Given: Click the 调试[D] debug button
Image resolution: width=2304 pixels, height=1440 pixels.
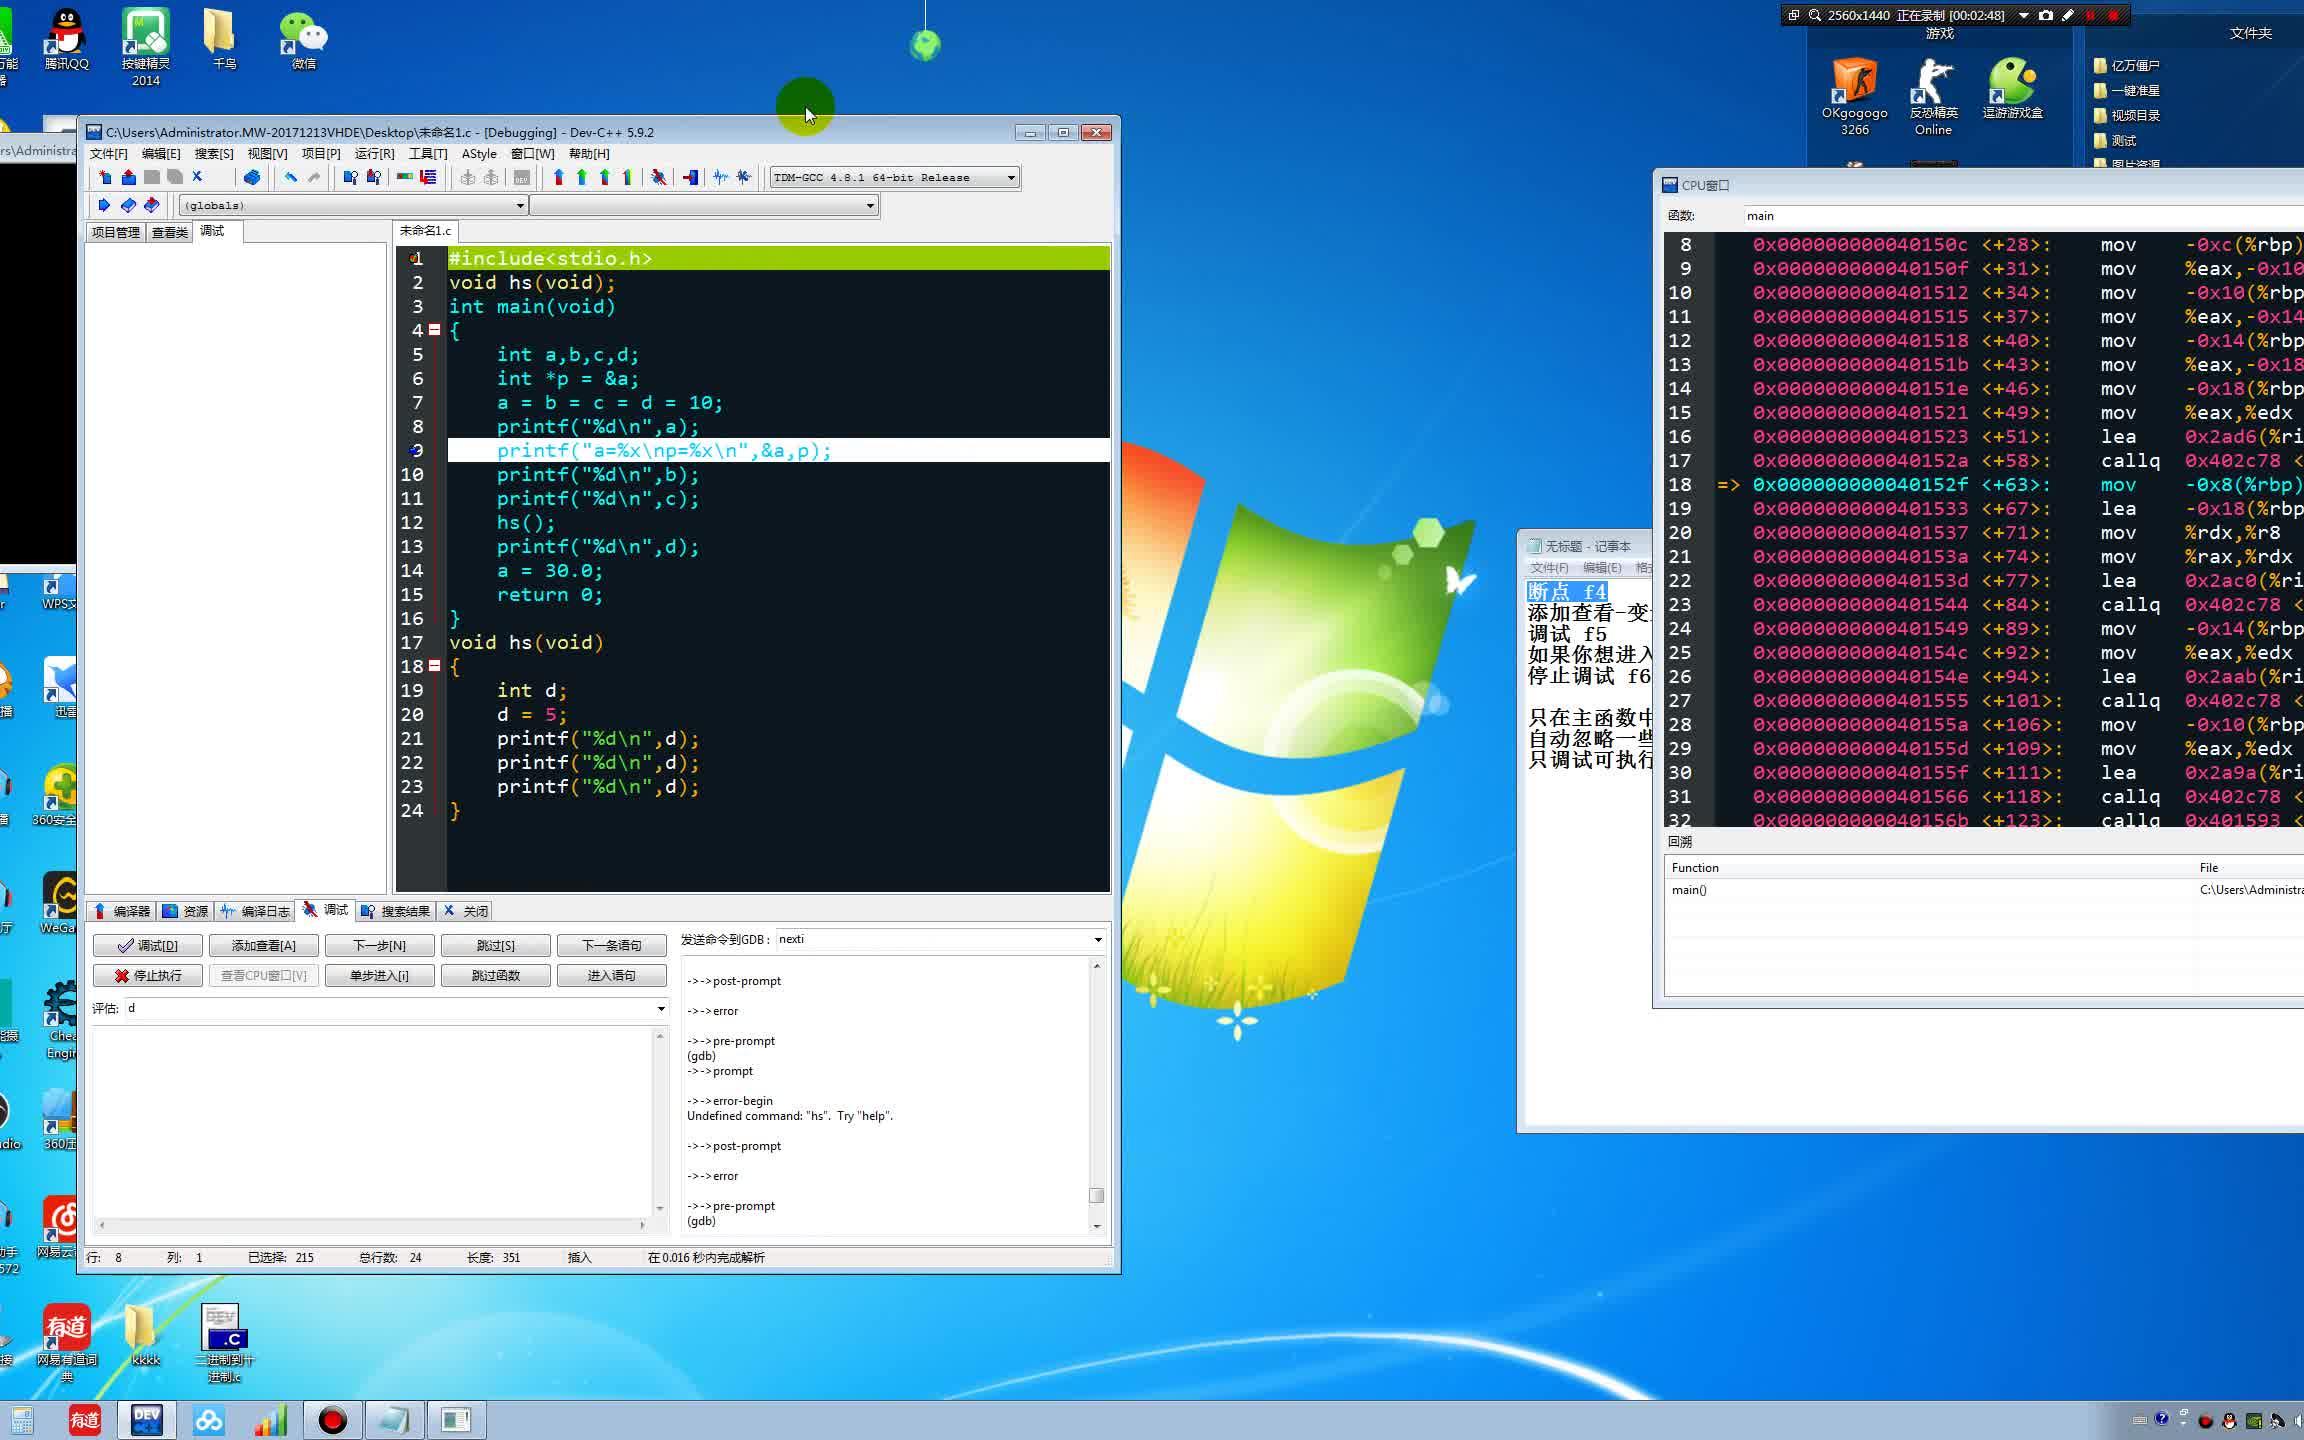Looking at the screenshot, I should pos(148,945).
